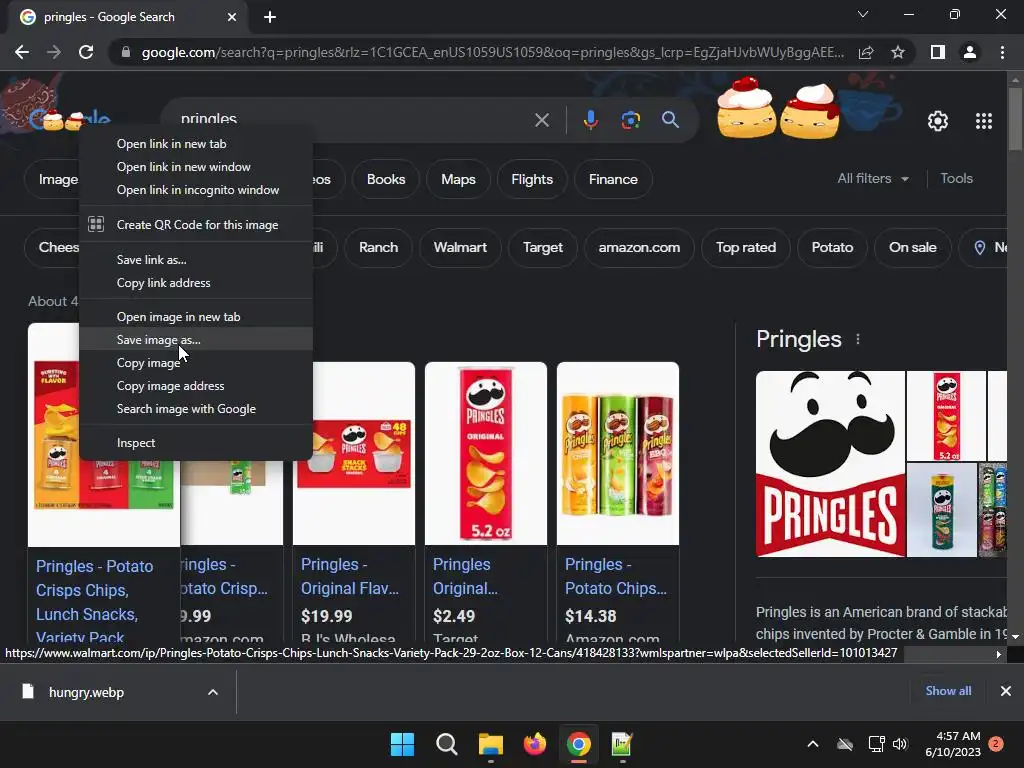
Task: Expand options for hungry.webp download
Action: point(213,692)
